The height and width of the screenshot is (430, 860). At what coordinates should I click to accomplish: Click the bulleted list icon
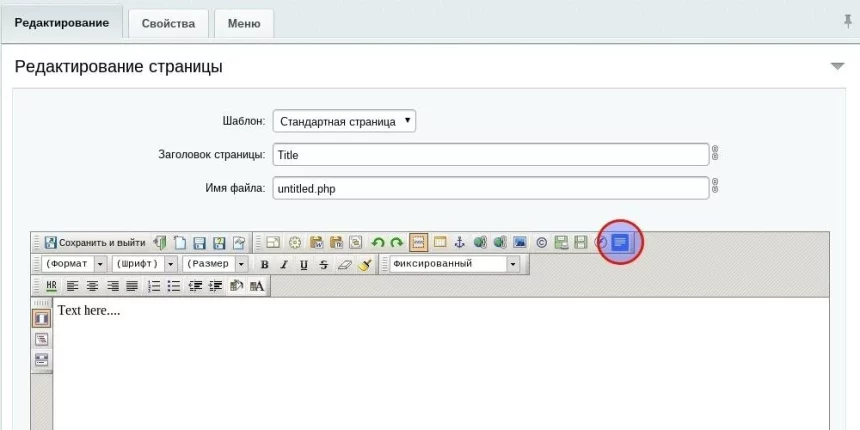click(174, 286)
